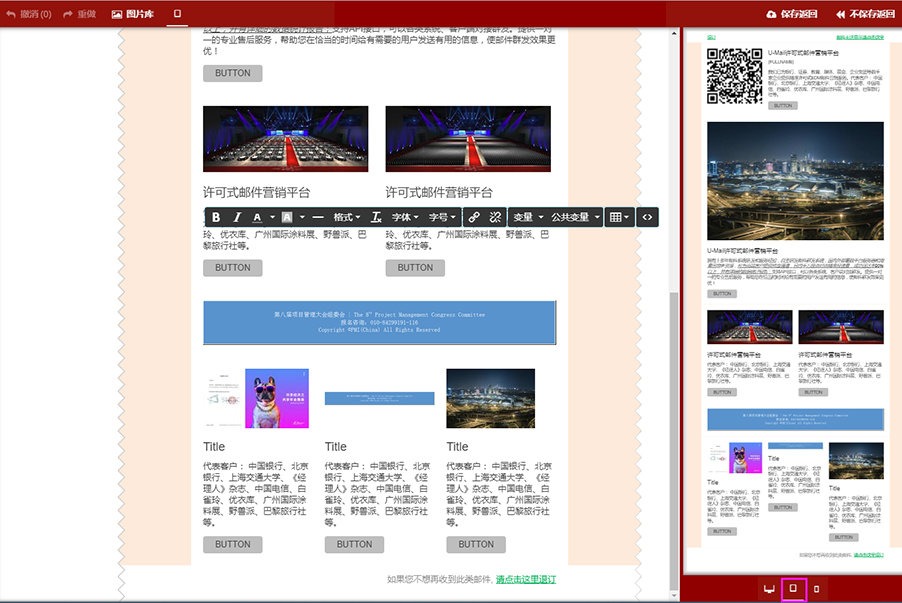The image size is (902, 603).
Task: Toggle bold formatting in the text toolbar
Action: [x=216, y=217]
